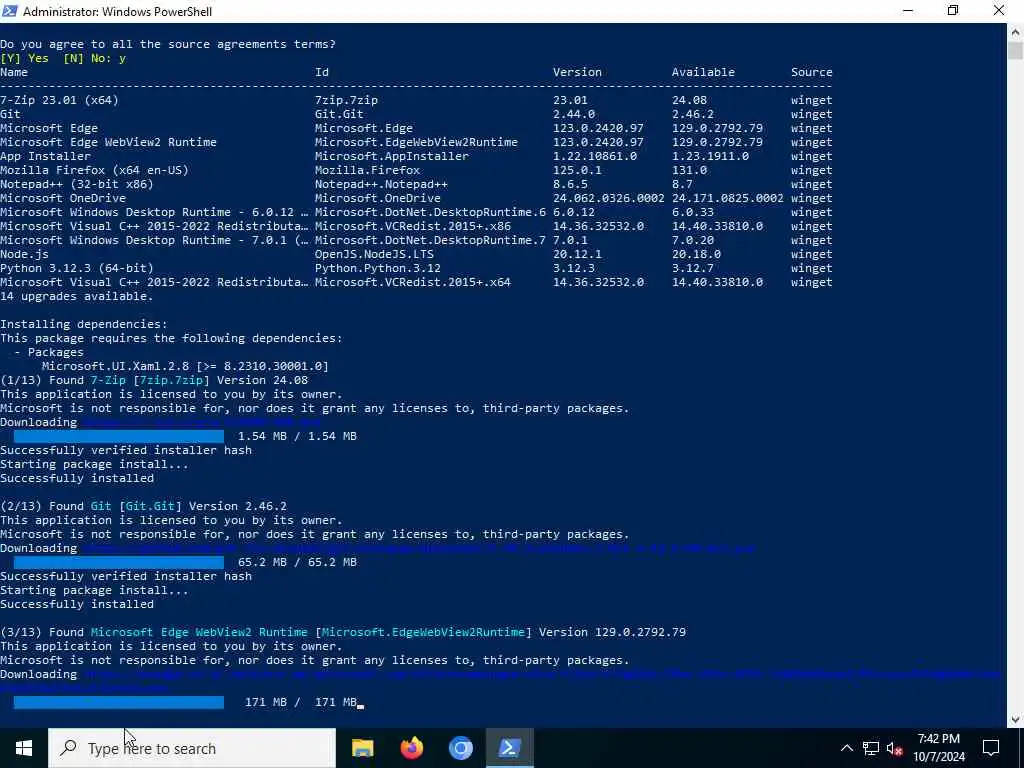Click the 'Python.Python.3.12' Id entry
Image resolution: width=1024 pixels, height=768 pixels.
(x=377, y=268)
